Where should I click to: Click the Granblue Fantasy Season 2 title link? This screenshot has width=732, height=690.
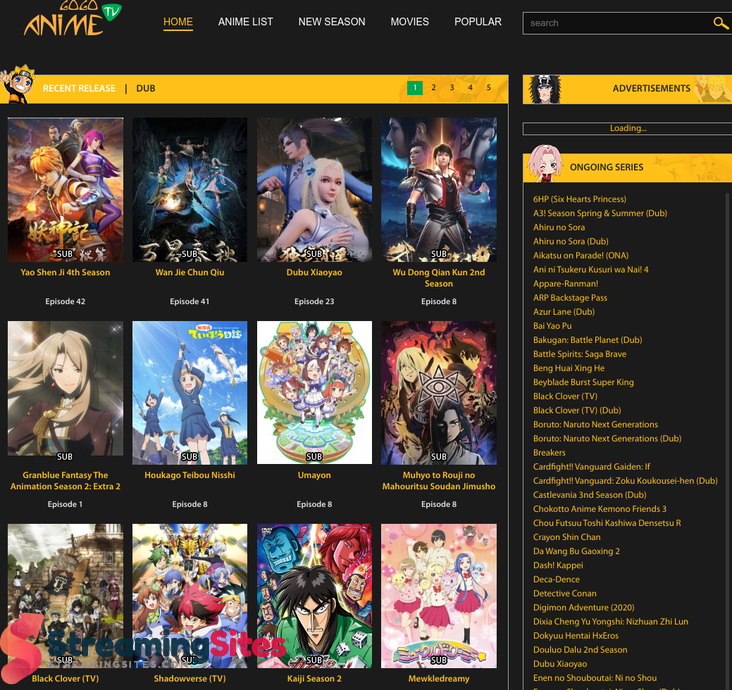pos(65,481)
